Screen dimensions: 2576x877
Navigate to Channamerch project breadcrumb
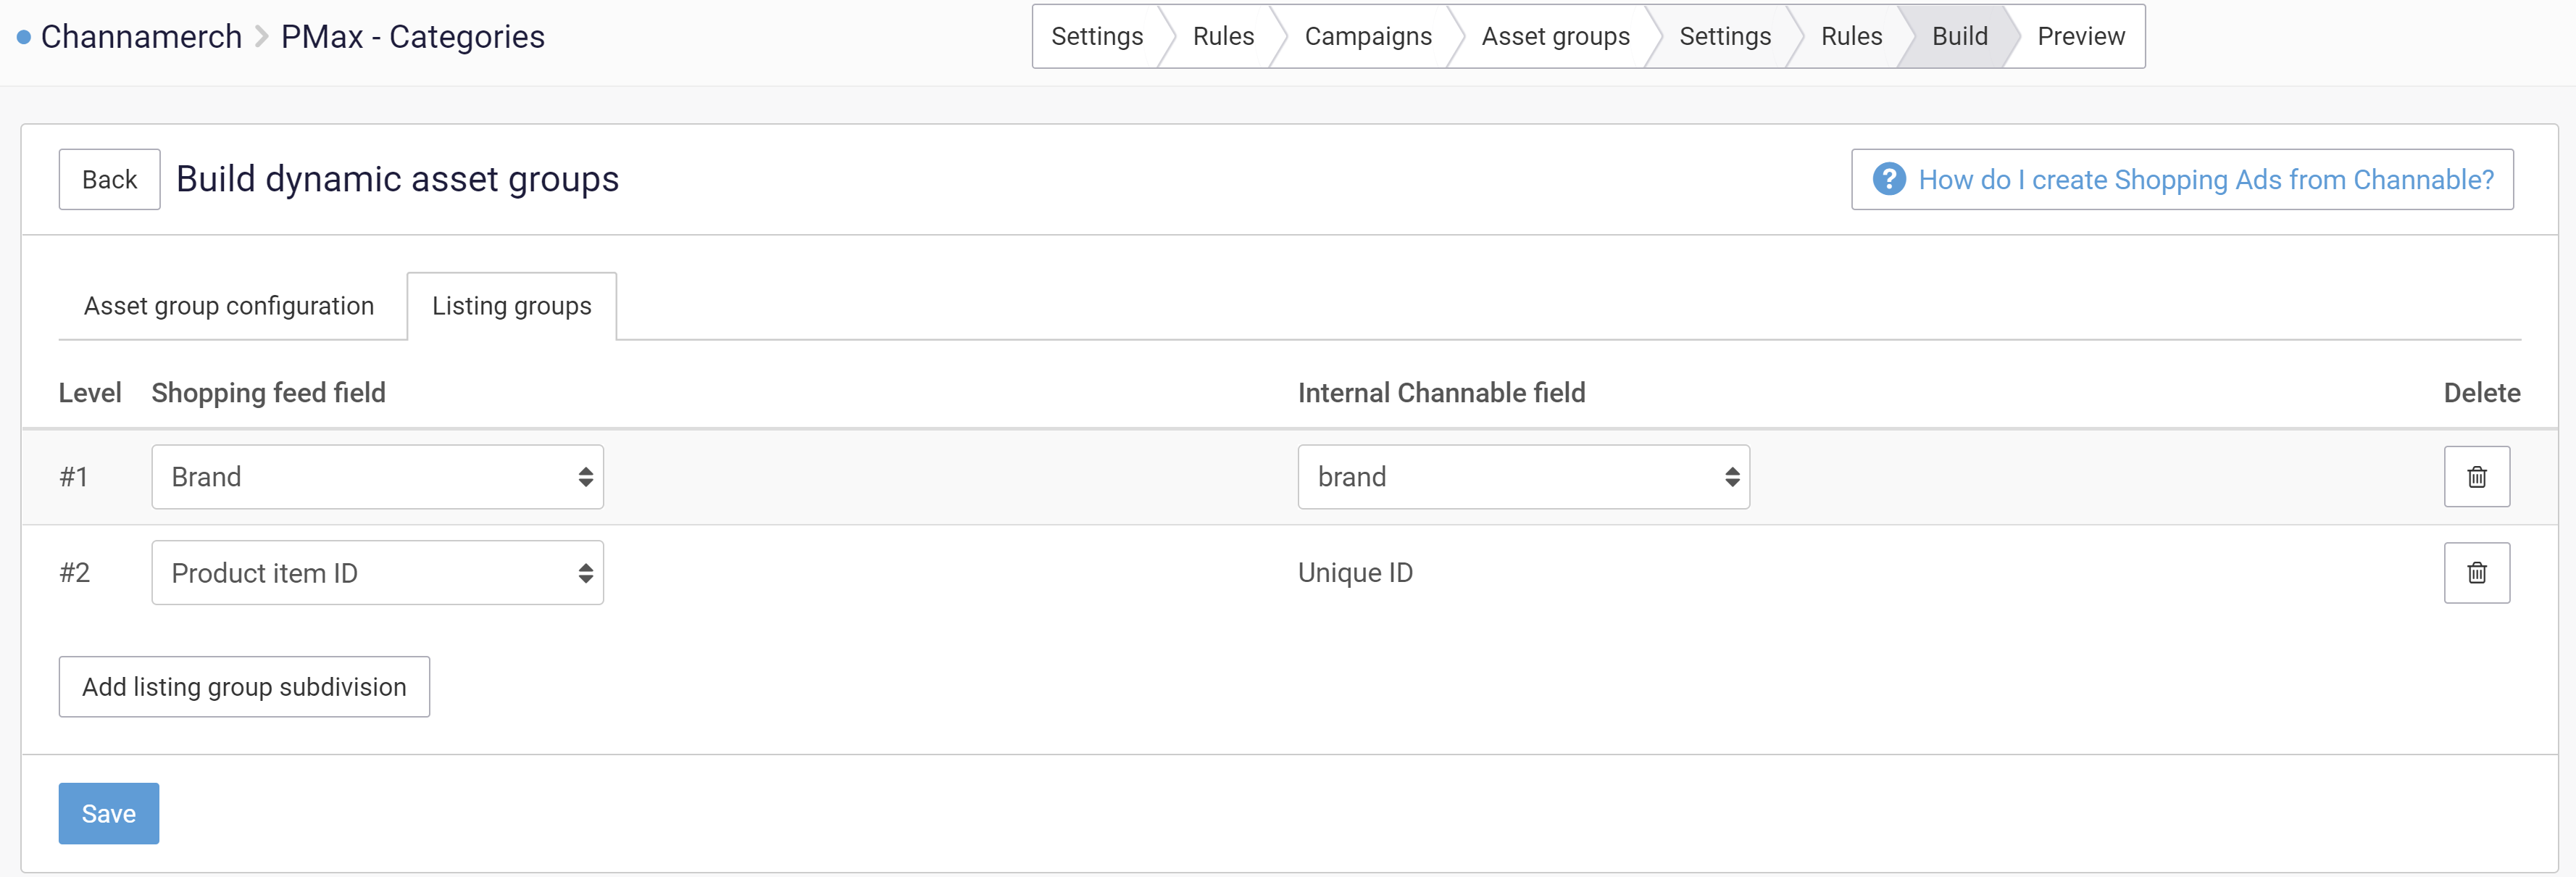click(x=141, y=37)
